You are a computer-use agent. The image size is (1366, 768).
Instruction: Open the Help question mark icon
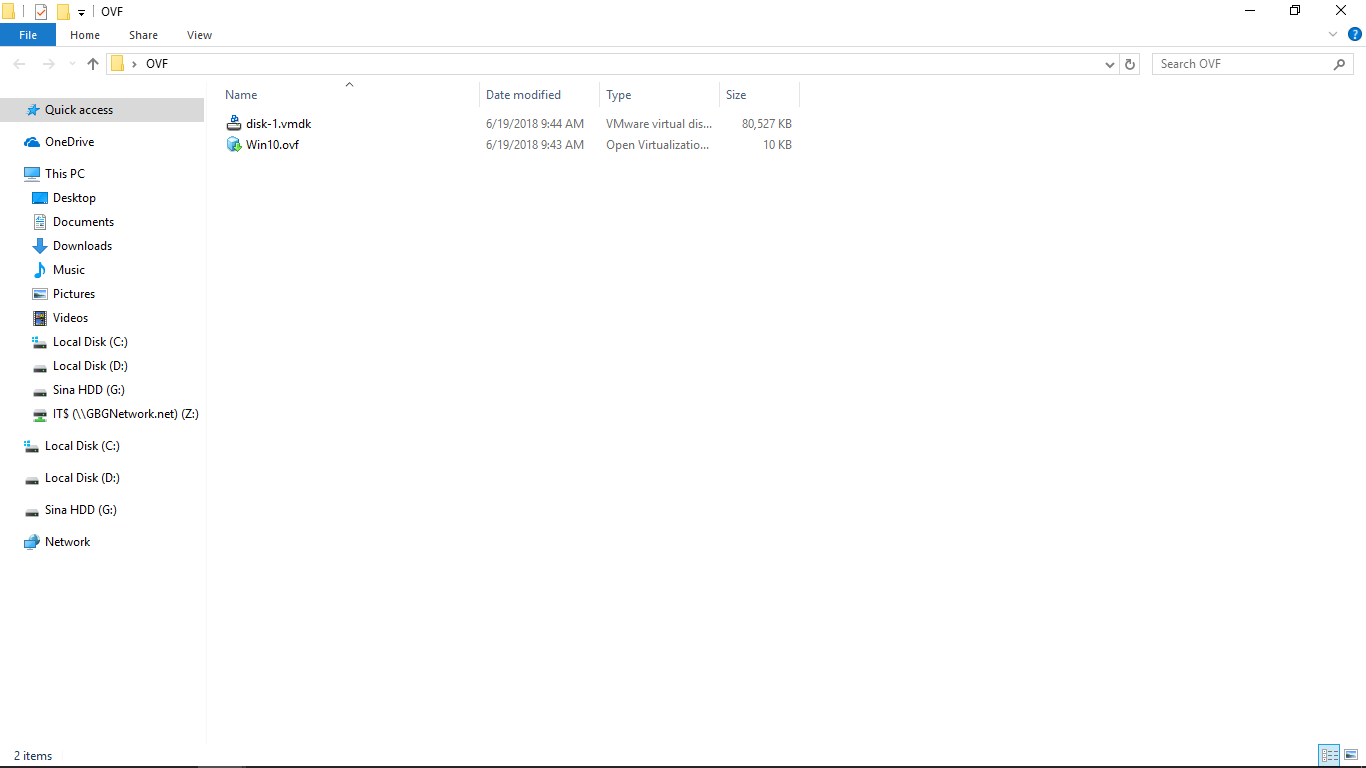click(x=1355, y=34)
